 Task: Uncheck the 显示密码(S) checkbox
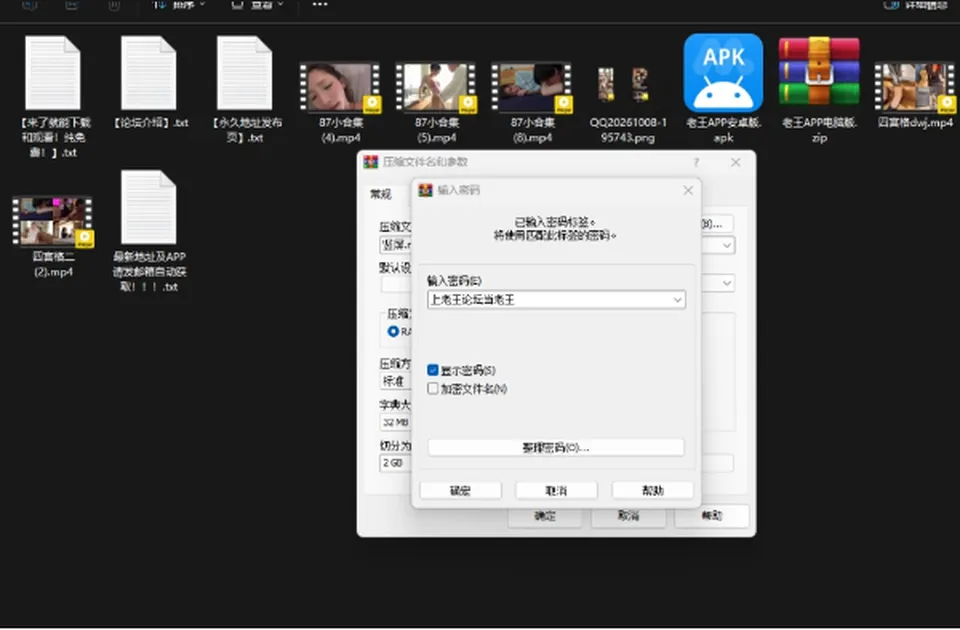pyautogui.click(x=433, y=370)
